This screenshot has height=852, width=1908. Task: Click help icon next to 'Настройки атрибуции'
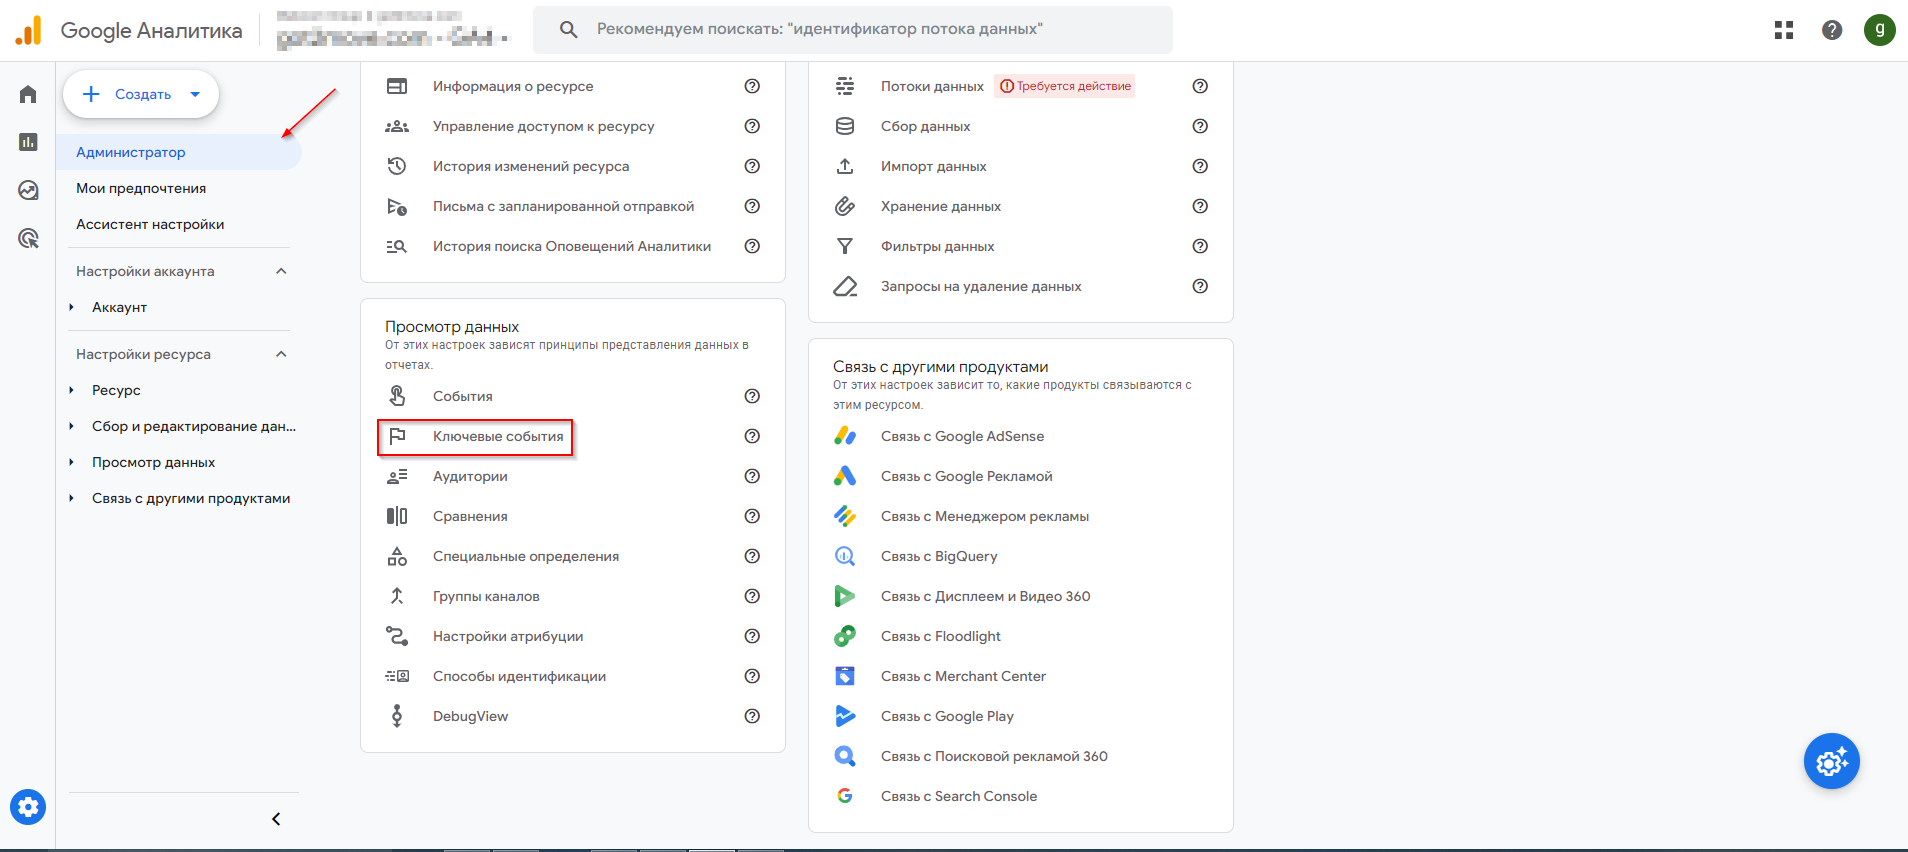tap(752, 636)
